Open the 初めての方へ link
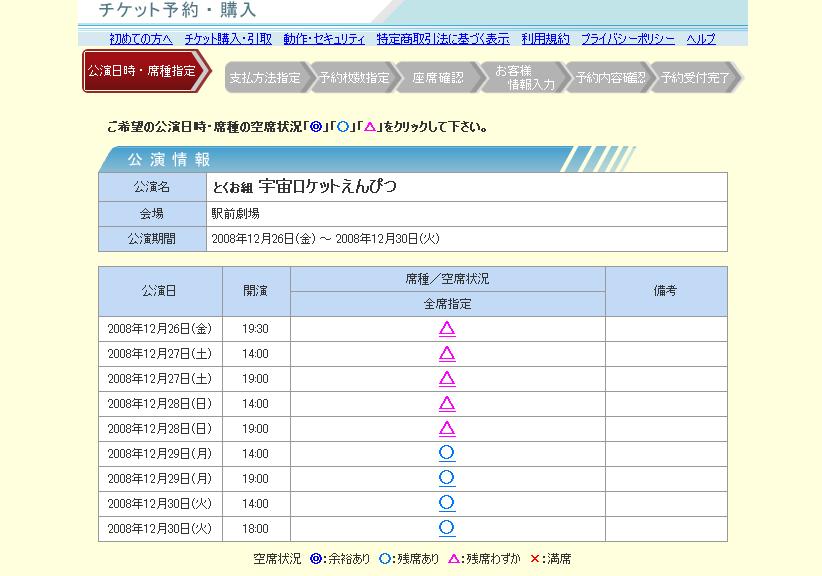 pyautogui.click(x=140, y=39)
